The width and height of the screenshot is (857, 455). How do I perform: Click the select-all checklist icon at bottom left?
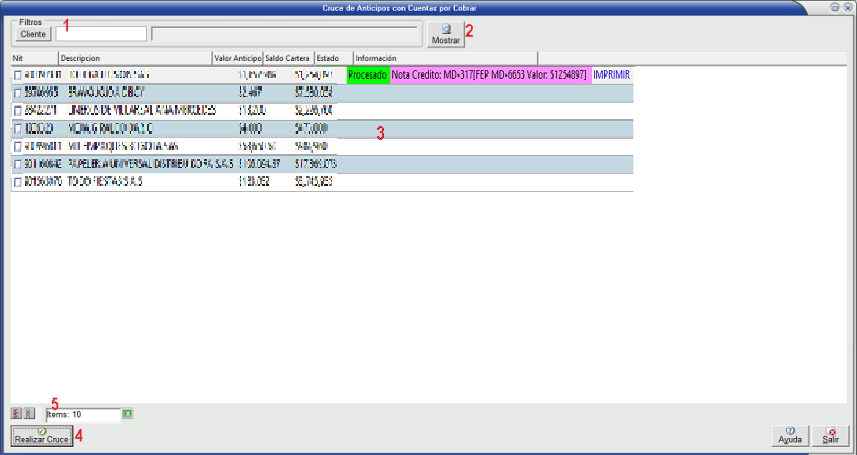(x=16, y=413)
